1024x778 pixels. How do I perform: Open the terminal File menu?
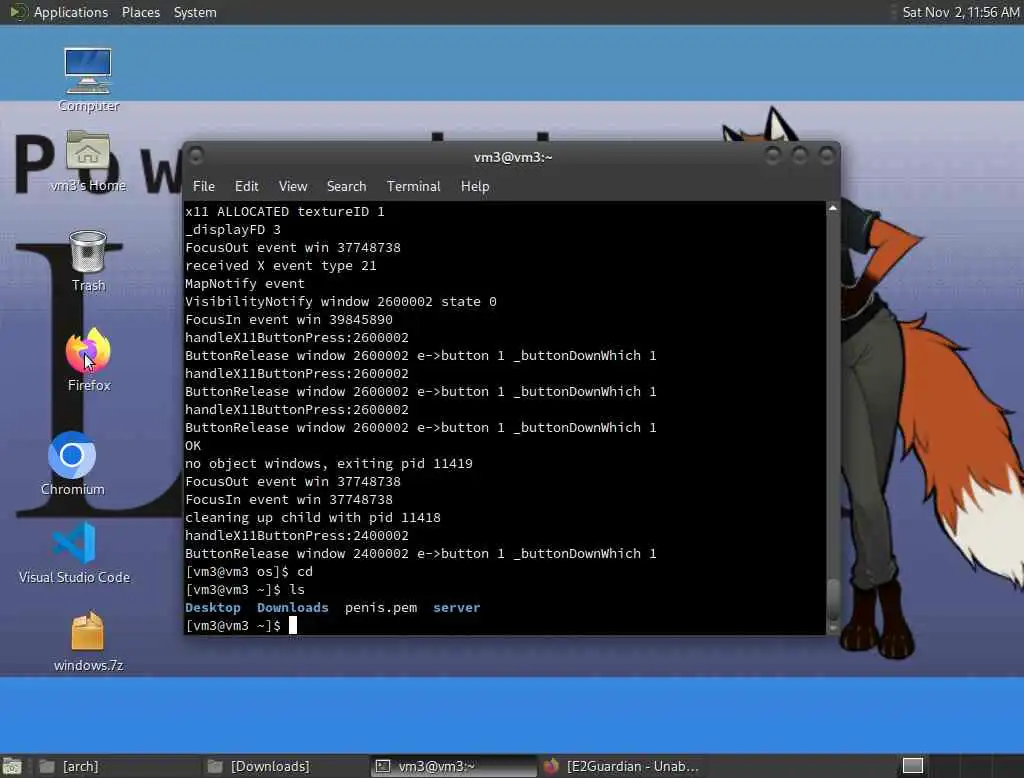204,186
